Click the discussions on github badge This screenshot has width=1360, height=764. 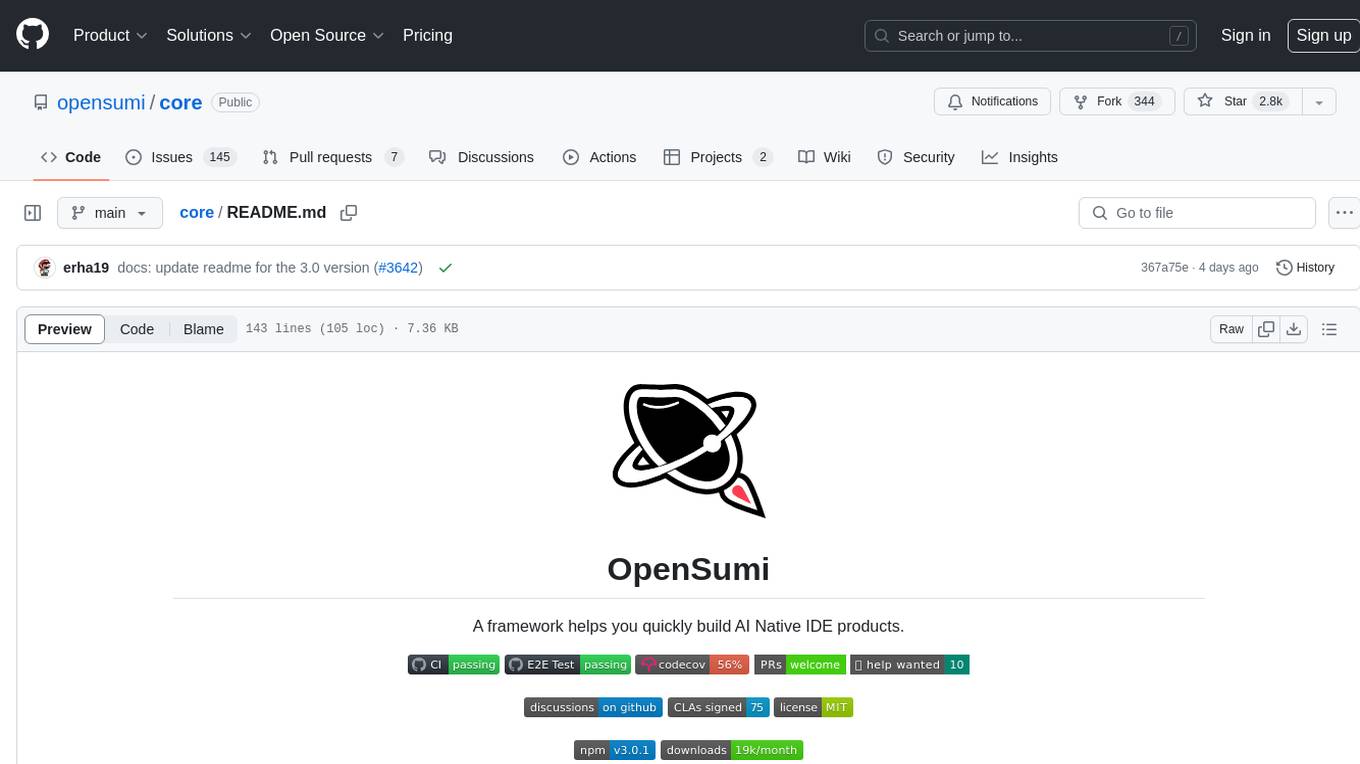pyautogui.click(x=593, y=707)
